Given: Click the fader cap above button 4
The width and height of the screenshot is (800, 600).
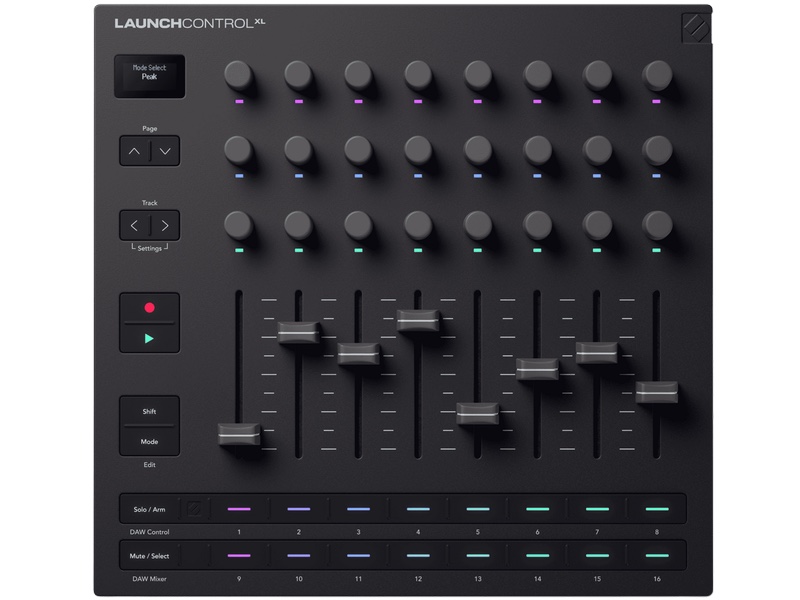Looking at the screenshot, I should 418,320.
